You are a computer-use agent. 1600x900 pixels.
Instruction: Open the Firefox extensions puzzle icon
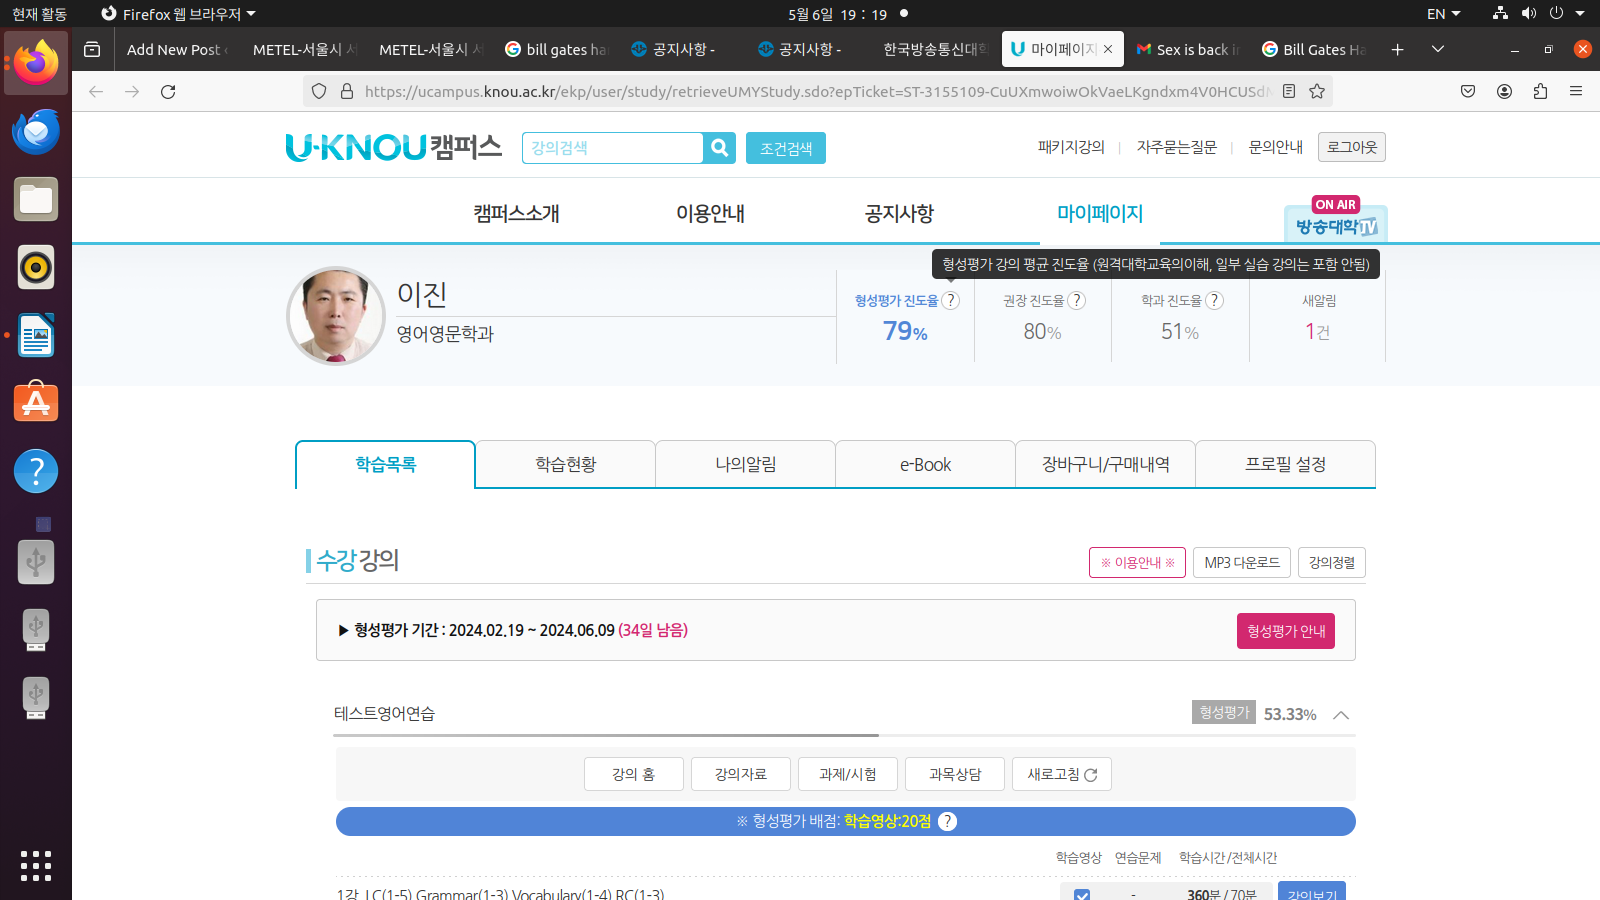tap(1540, 91)
